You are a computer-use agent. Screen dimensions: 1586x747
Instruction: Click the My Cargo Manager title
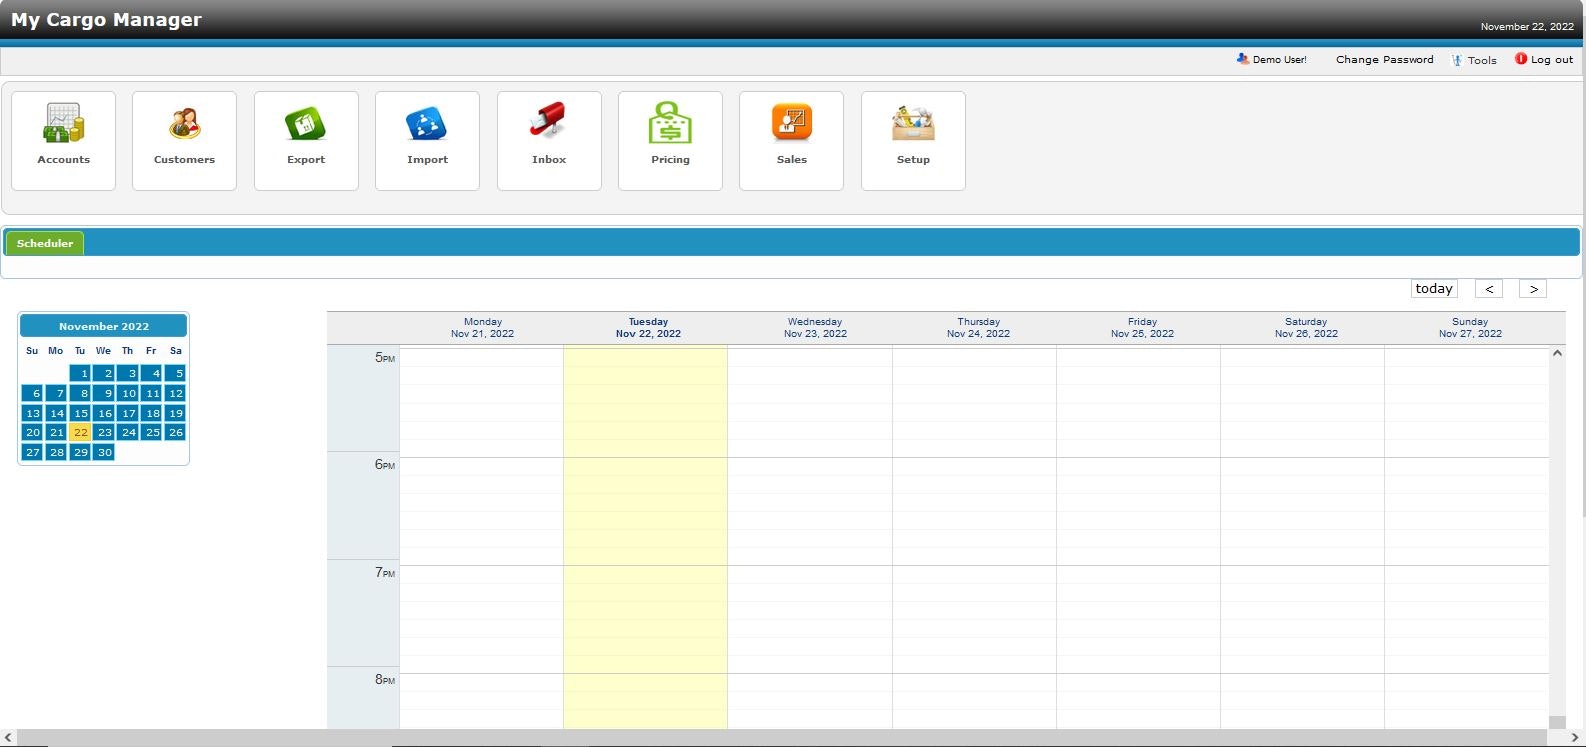(x=106, y=19)
